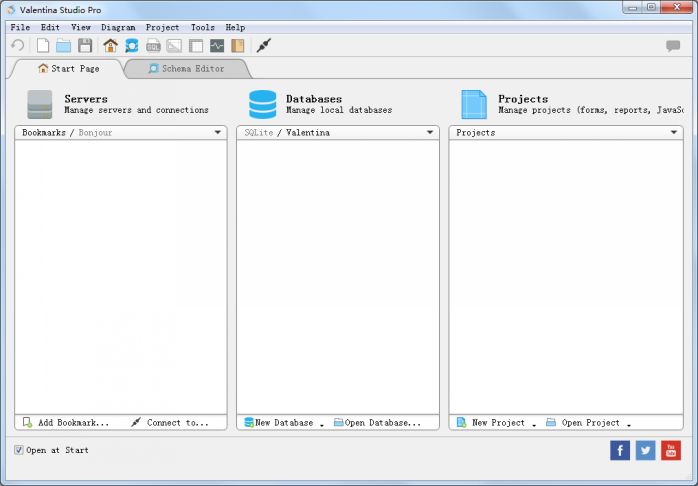Open the Project menu
The image size is (698, 486).
(162, 27)
